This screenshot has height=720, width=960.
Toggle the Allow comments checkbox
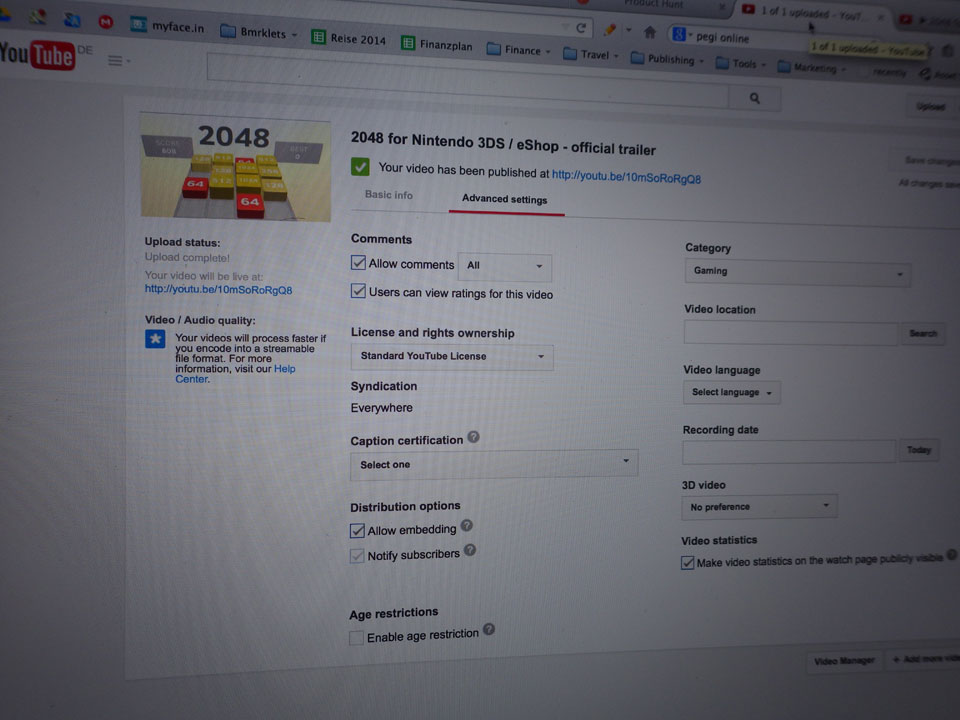[359, 263]
